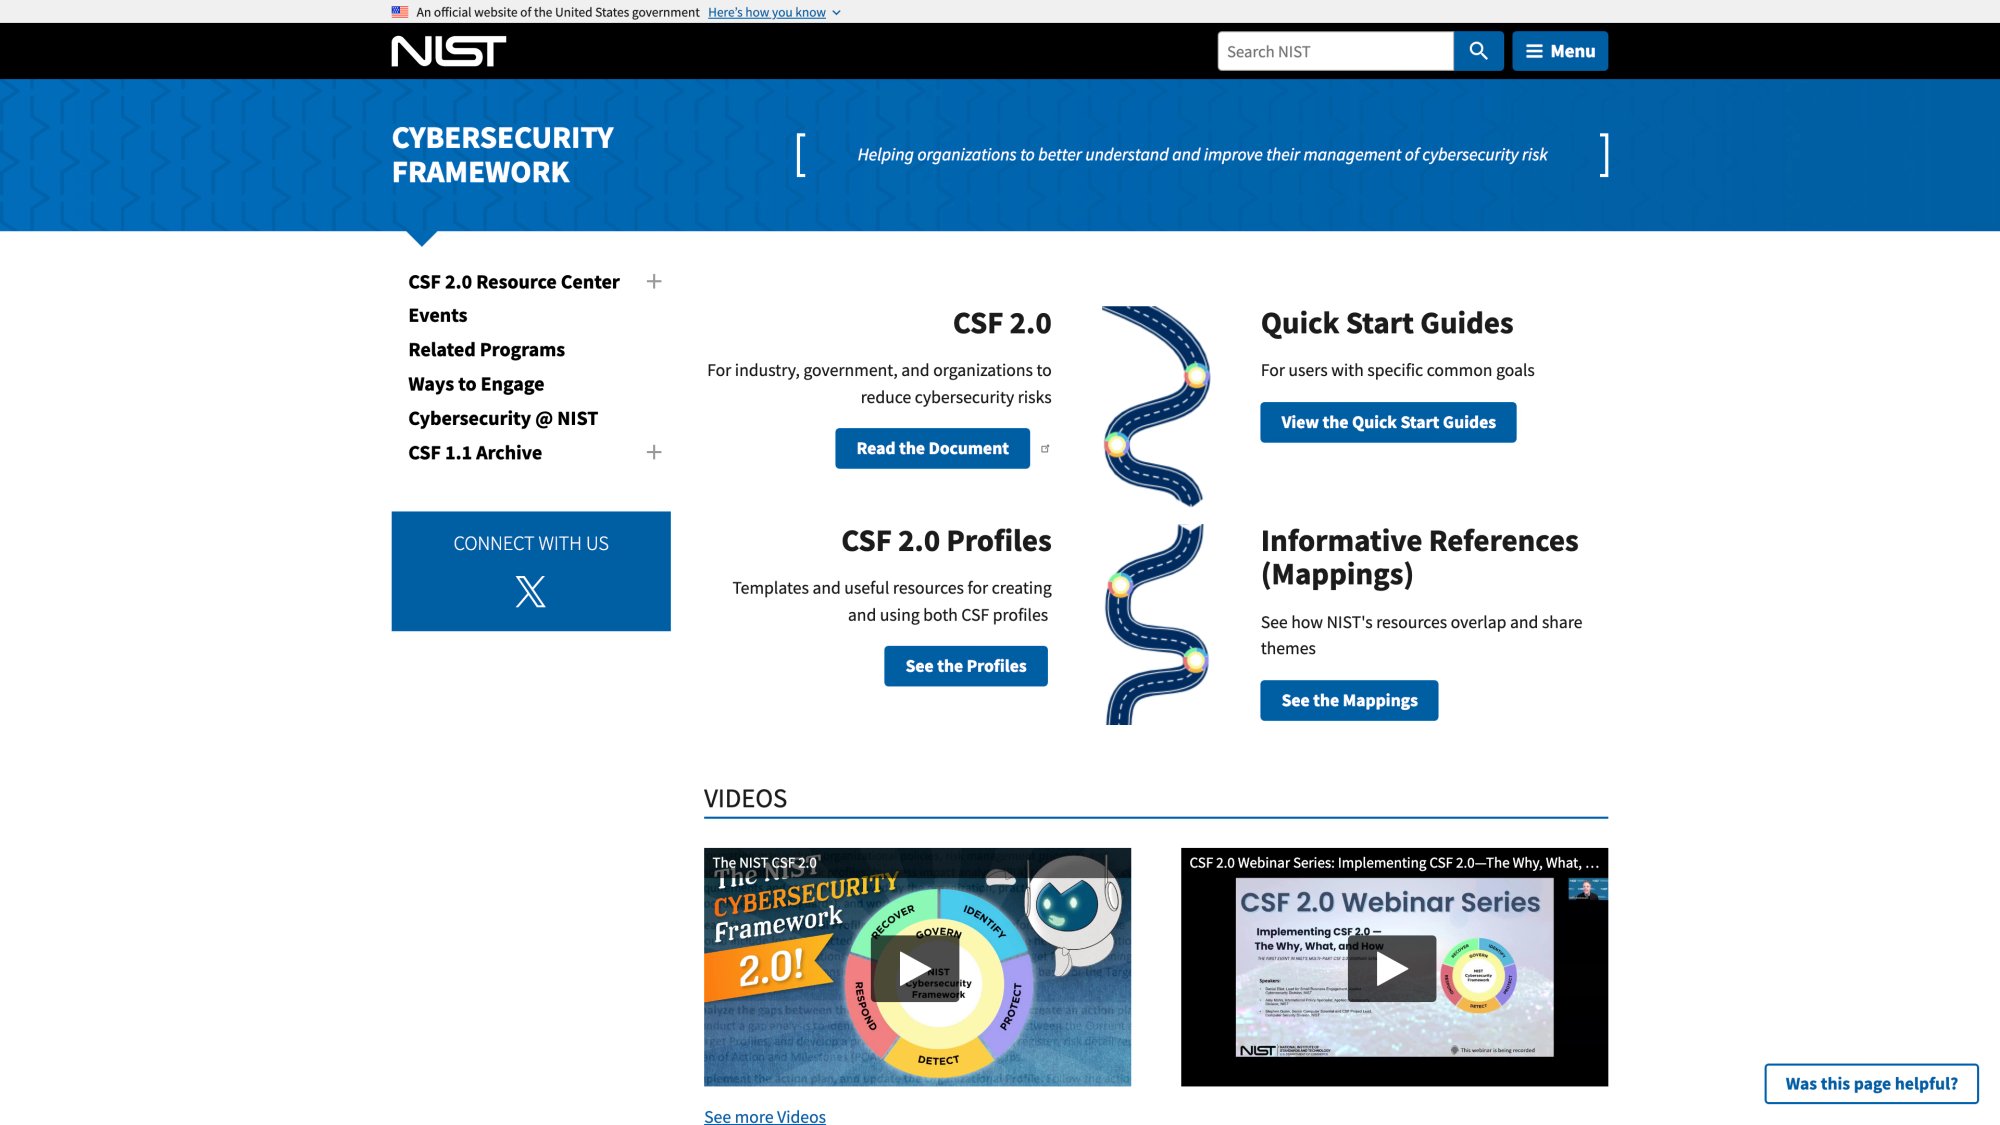Expand the CSF 2.0 Resource Center section
Viewport: 2000px width, 1125px height.
(654, 281)
